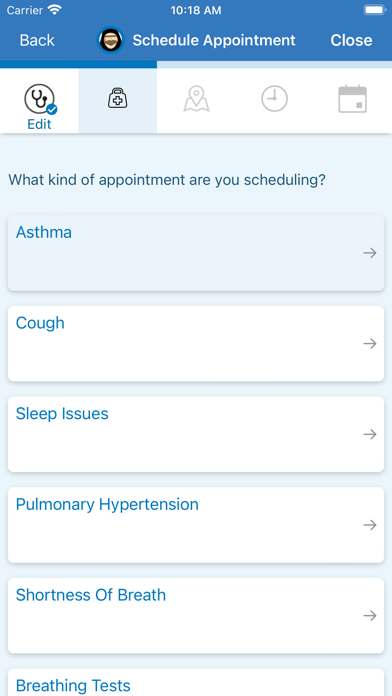Click the arrow beside Sleep Issues
The width and height of the screenshot is (392, 696).
[370, 434]
